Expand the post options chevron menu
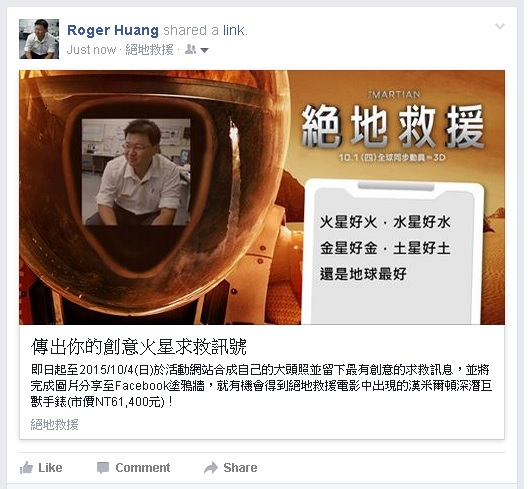The image size is (528, 489). tap(500, 26)
